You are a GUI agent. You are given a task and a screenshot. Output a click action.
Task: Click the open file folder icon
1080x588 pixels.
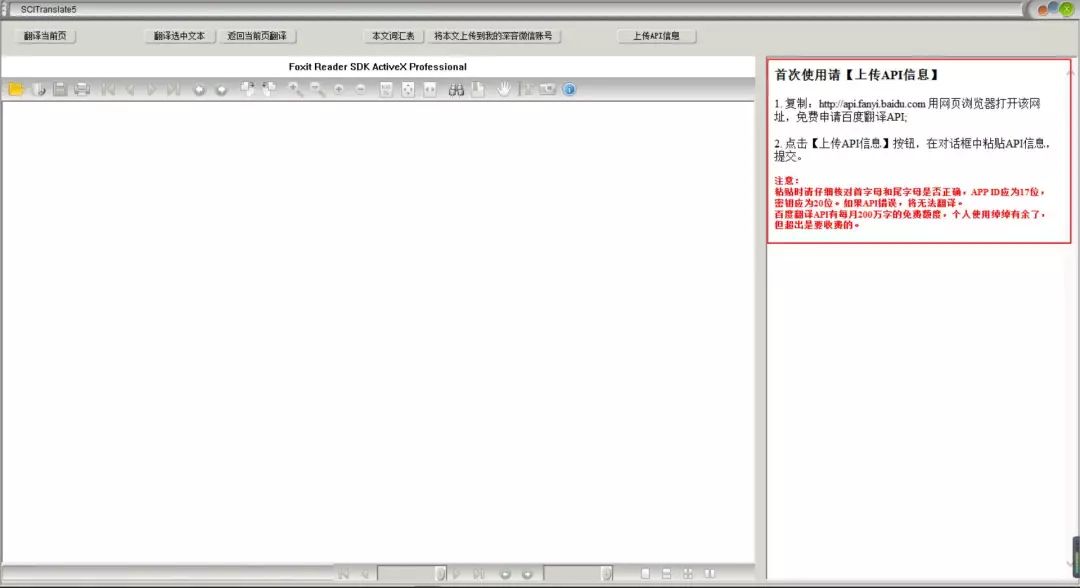tap(16, 90)
